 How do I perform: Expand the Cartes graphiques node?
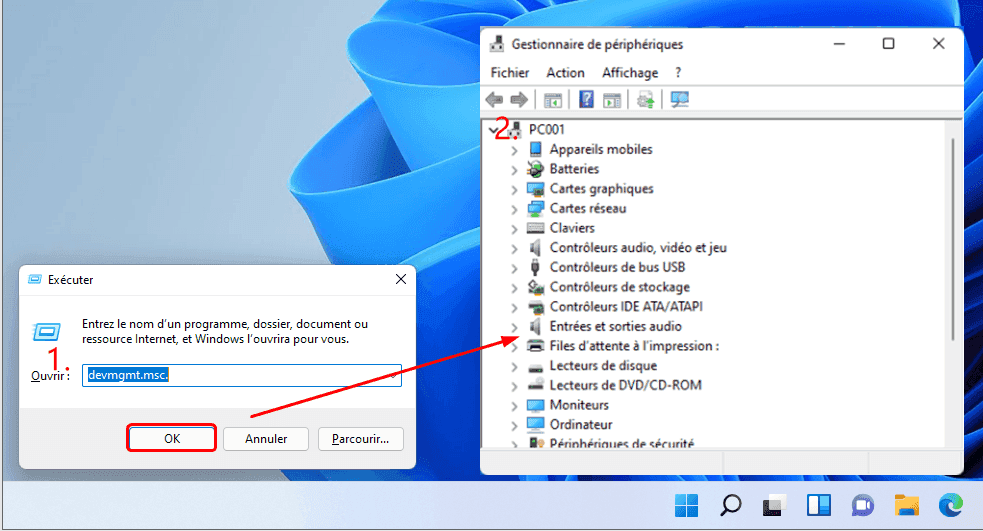514,190
